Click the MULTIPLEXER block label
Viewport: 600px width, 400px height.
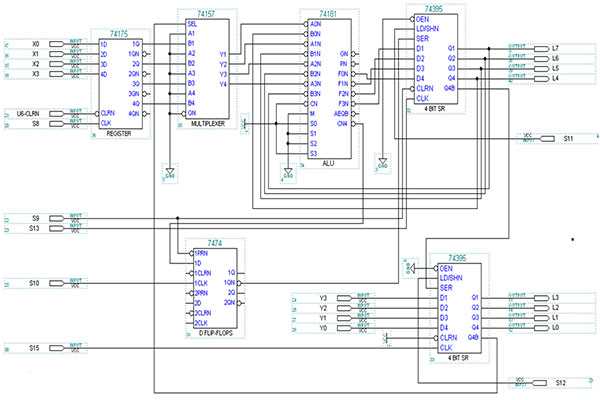click(x=208, y=124)
